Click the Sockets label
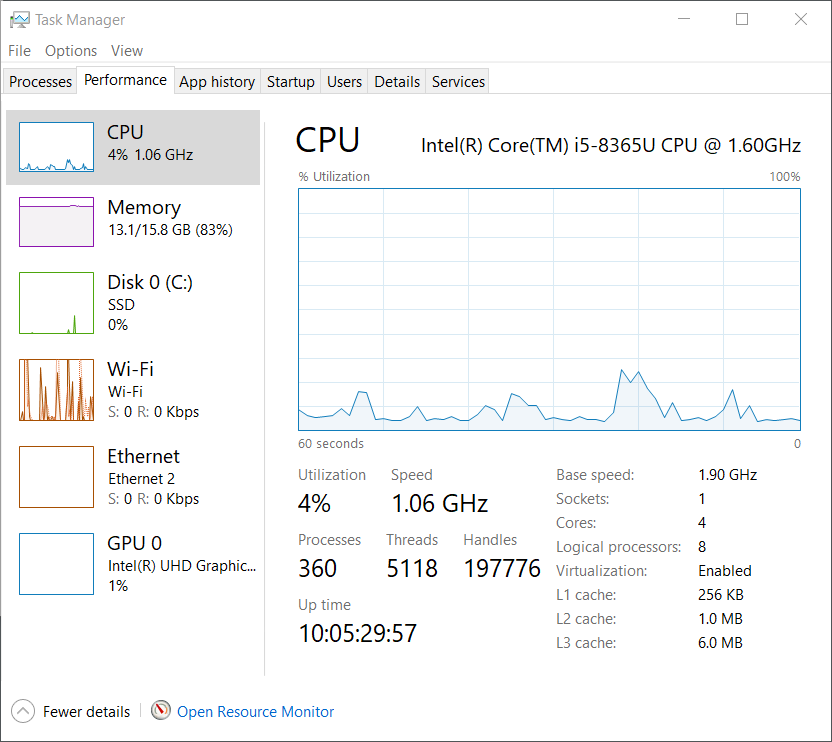 click(x=583, y=499)
